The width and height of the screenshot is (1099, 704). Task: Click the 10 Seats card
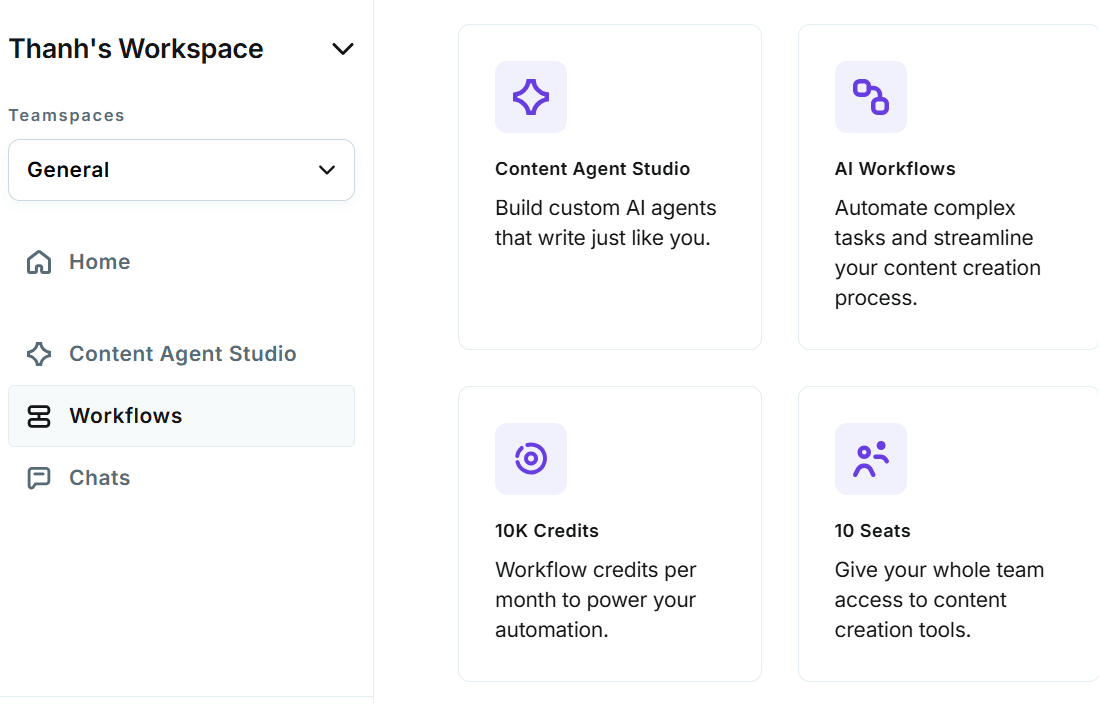tap(948, 532)
